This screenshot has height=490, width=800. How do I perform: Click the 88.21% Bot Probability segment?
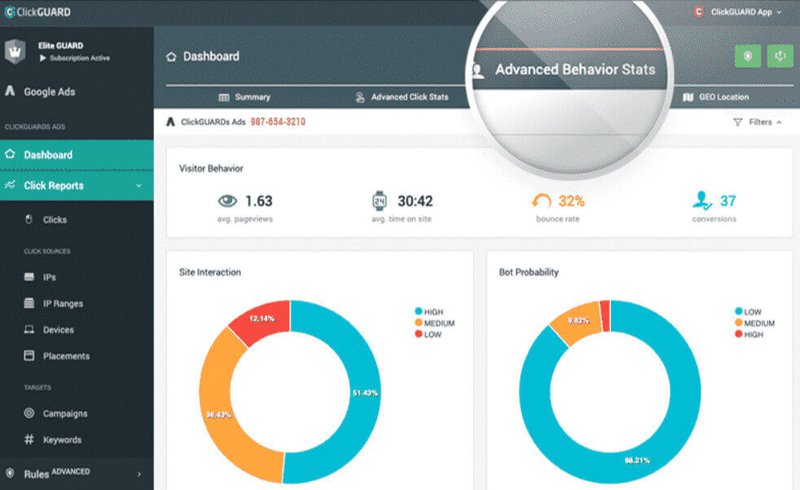pyautogui.click(x=637, y=460)
